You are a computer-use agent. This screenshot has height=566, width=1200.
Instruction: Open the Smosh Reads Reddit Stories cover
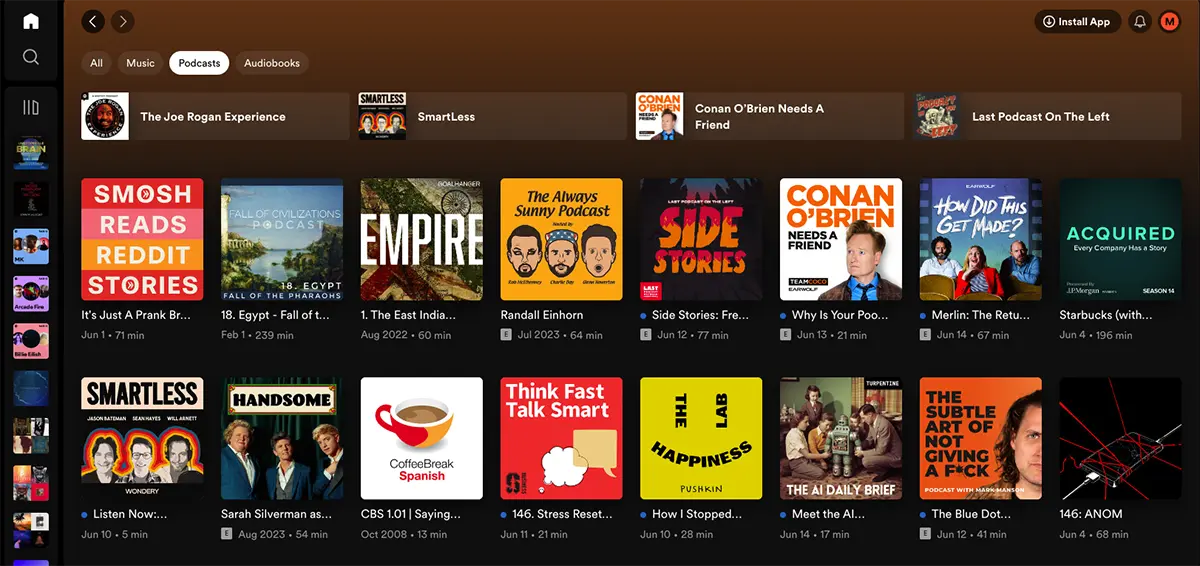pyautogui.click(x=142, y=240)
